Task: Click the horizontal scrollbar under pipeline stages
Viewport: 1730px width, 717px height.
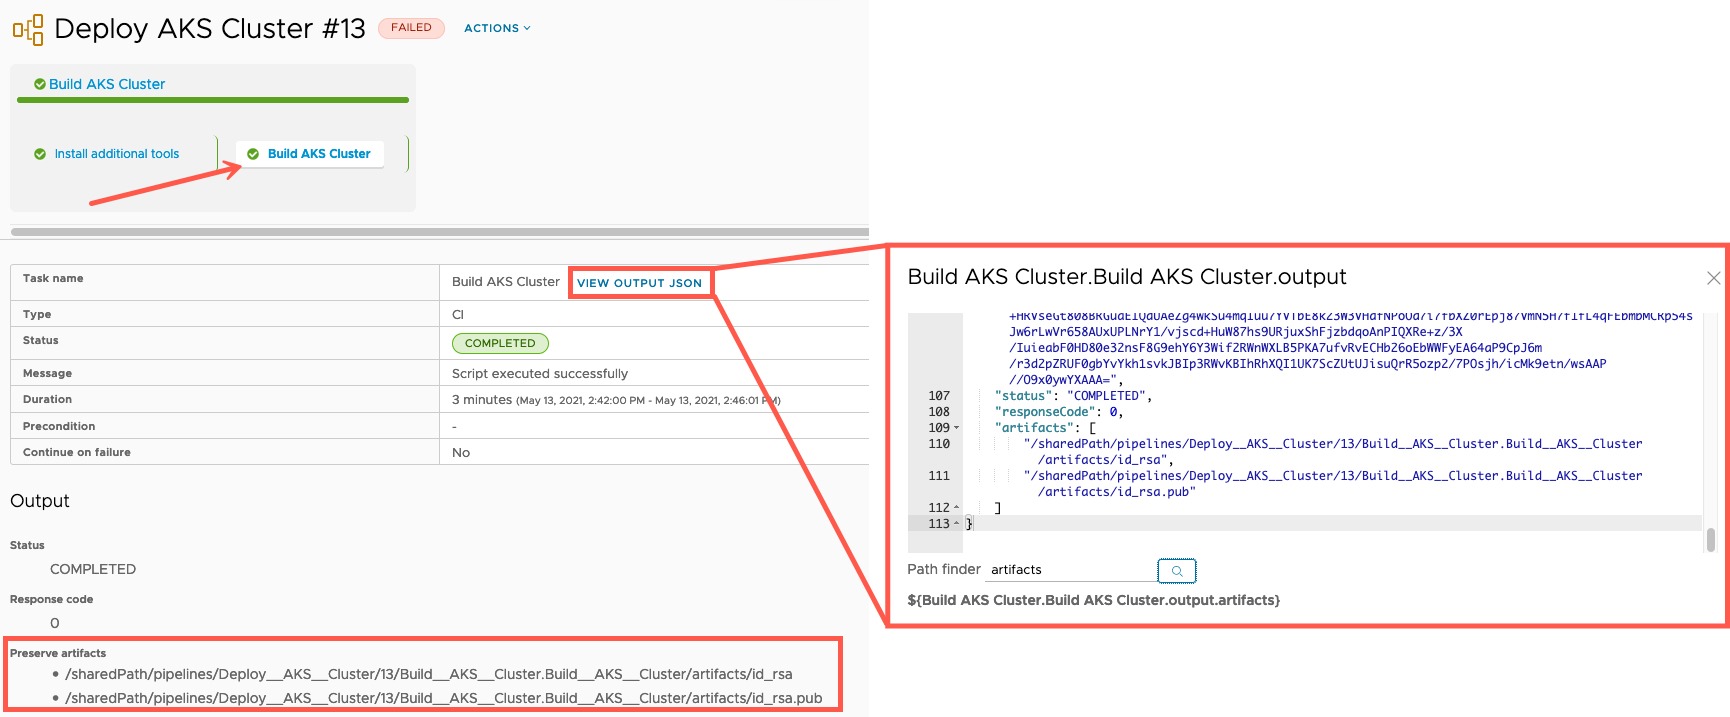Action: pyautogui.click(x=439, y=232)
